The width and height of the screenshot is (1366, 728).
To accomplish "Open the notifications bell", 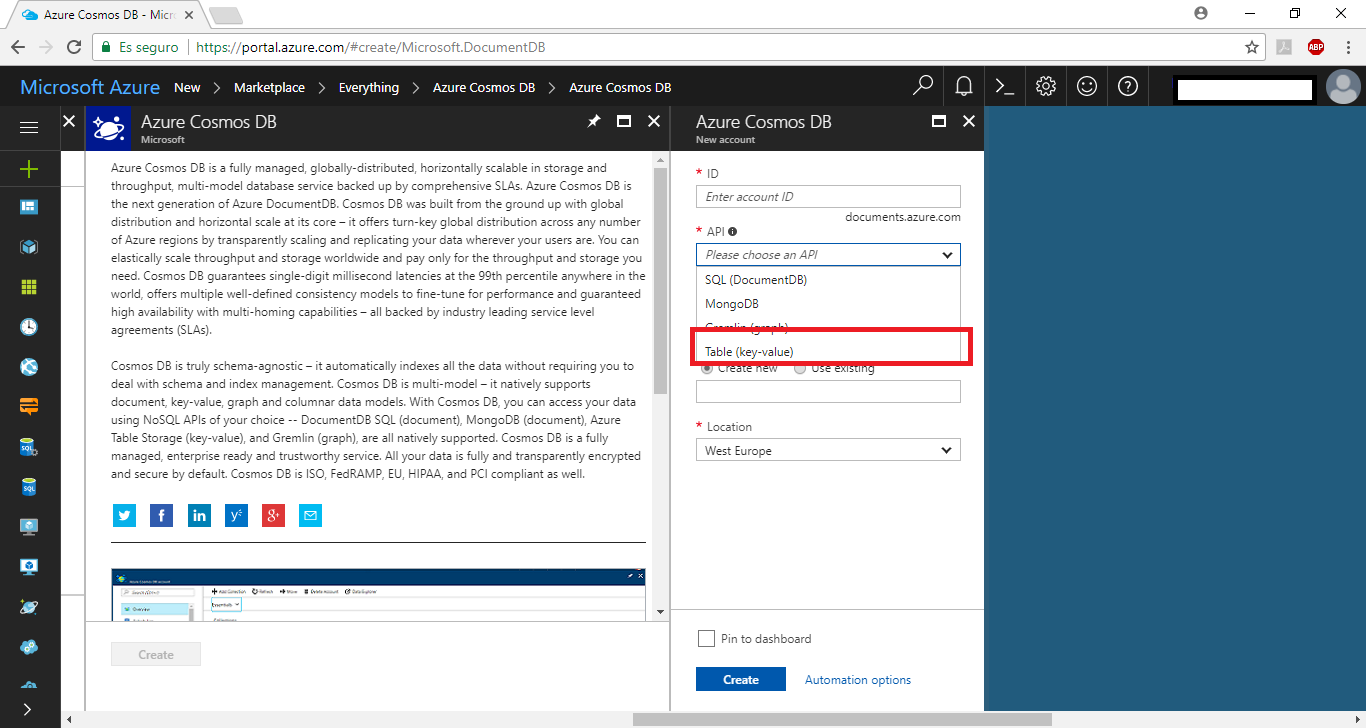I will (963, 86).
